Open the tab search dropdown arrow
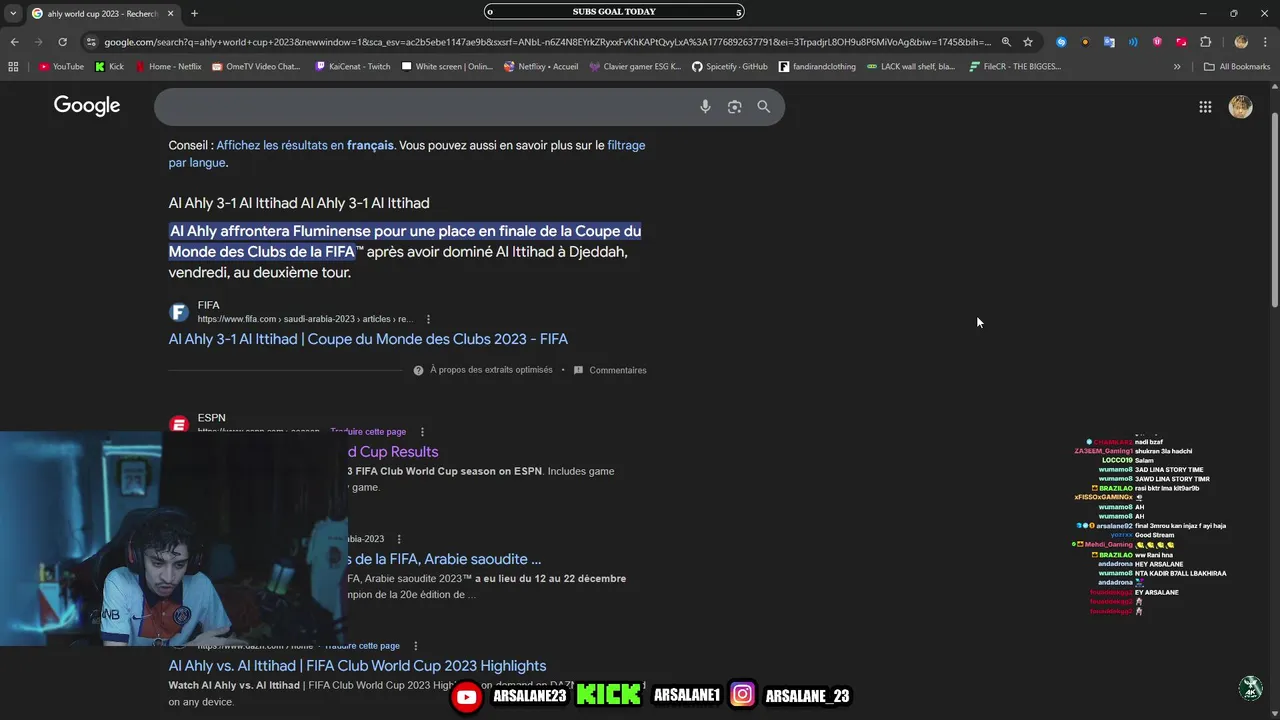Viewport: 1280px width, 720px height. click(x=13, y=13)
